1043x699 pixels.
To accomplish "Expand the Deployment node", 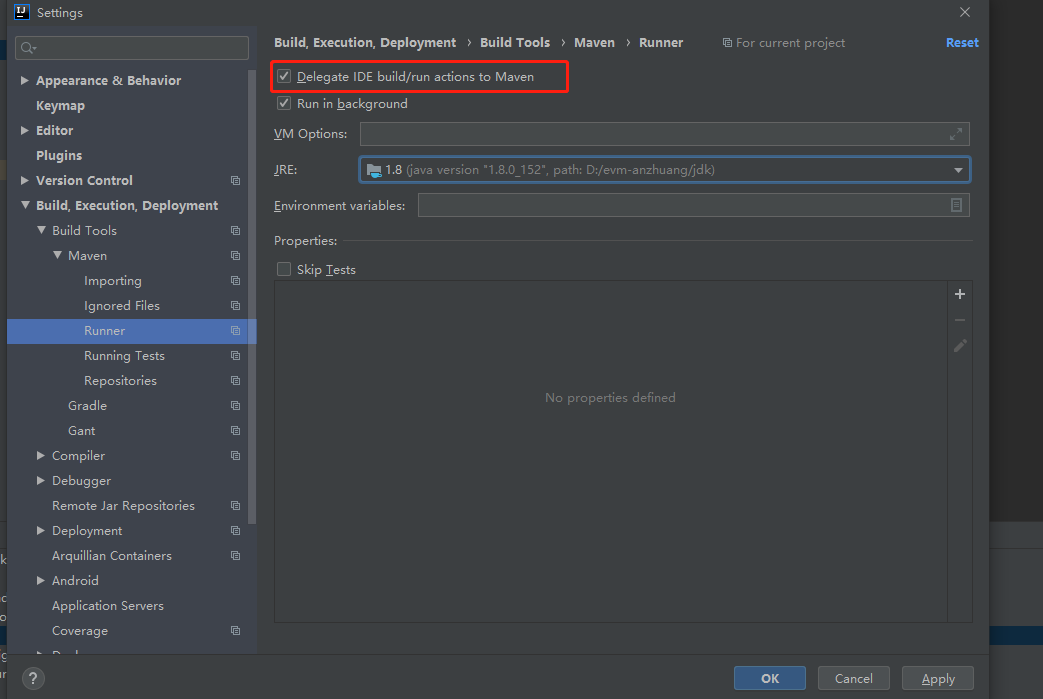I will point(41,530).
